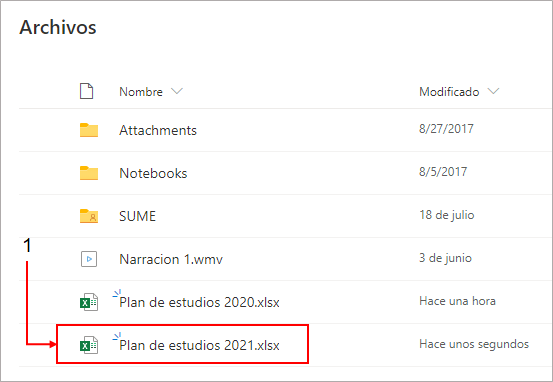Open the Notebooks folder
553x382 pixels.
tap(153, 174)
